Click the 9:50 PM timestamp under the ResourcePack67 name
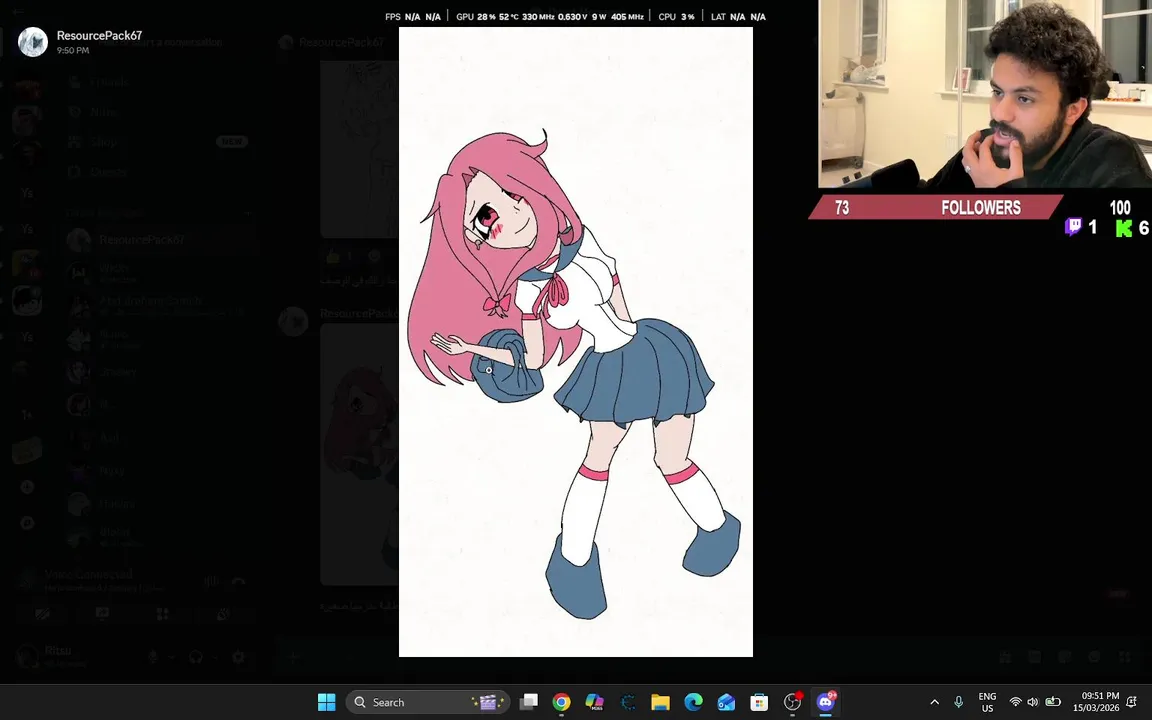The width and height of the screenshot is (1152, 720). coord(73,51)
